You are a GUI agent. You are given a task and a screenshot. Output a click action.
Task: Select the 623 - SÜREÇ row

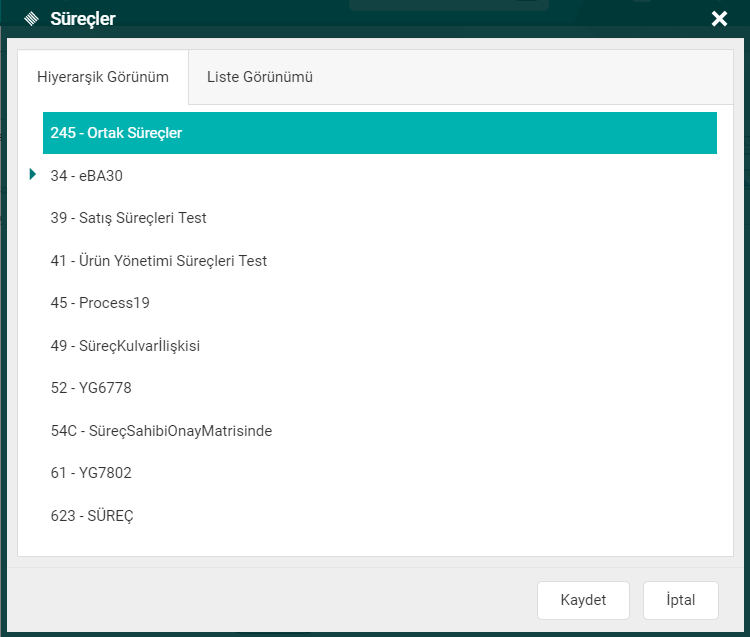[x=92, y=516]
